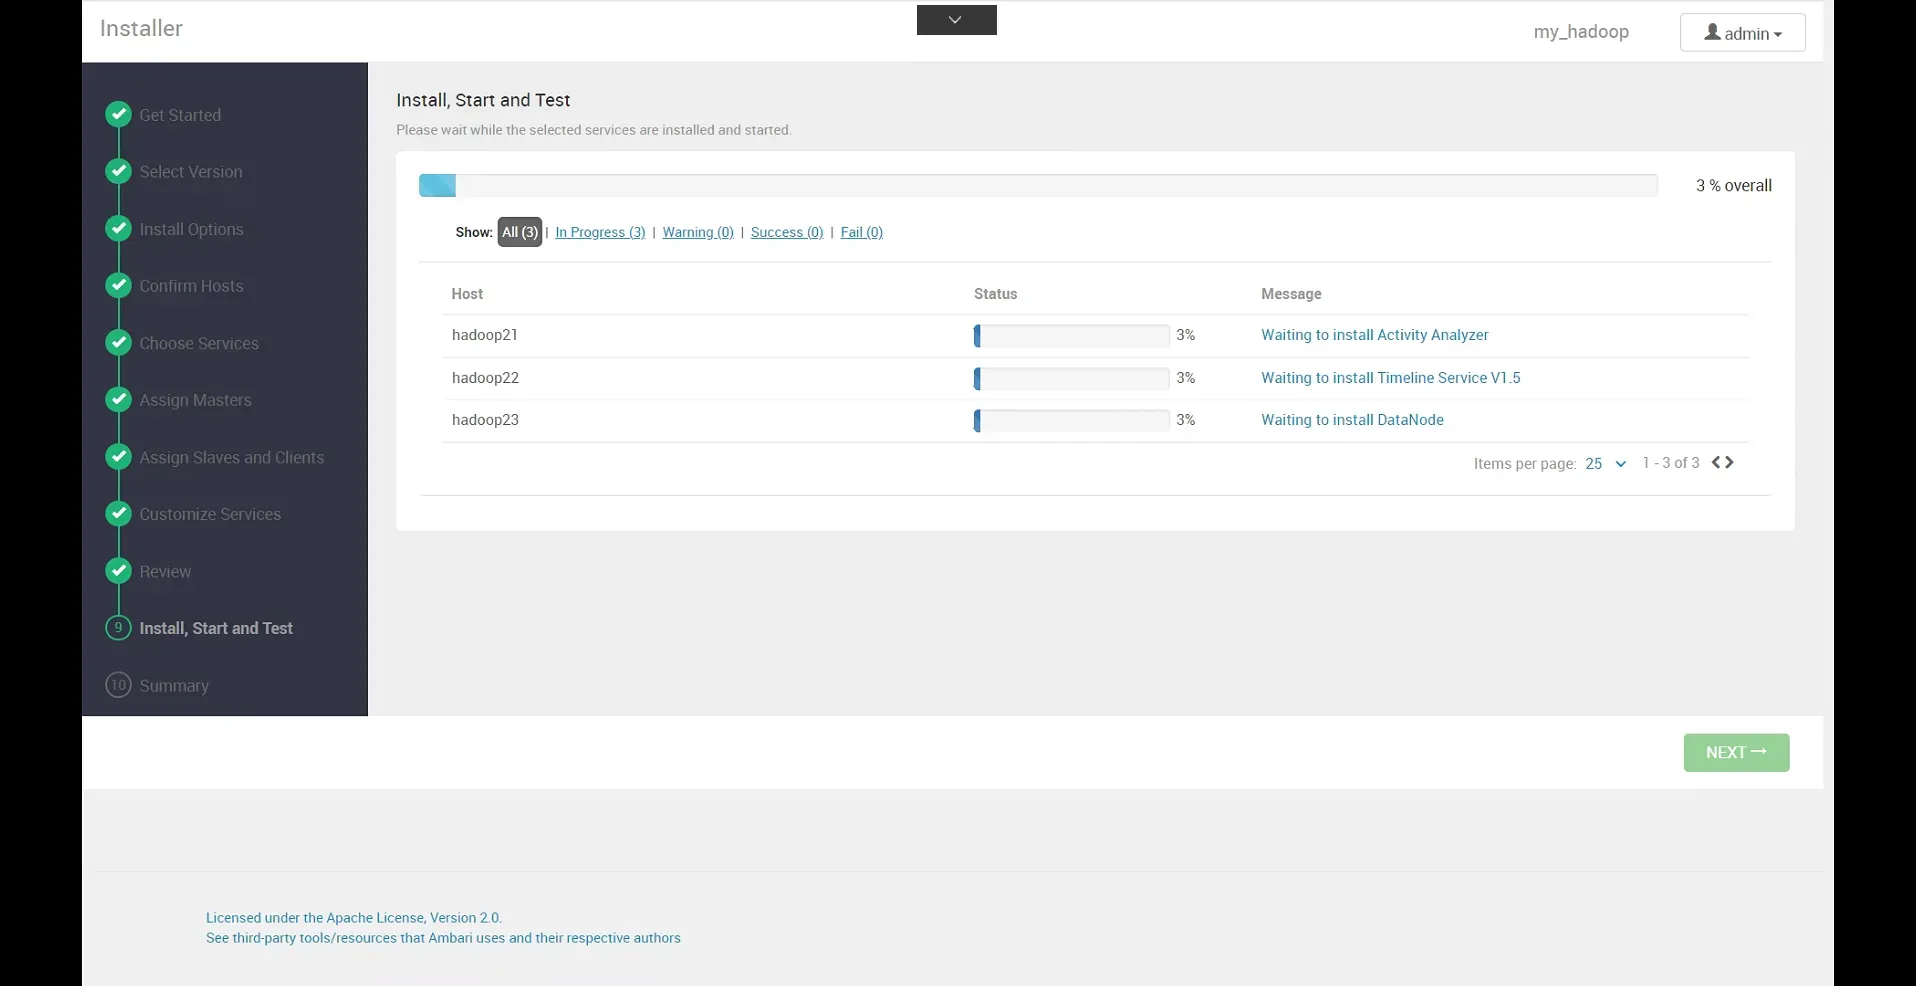Image resolution: width=1916 pixels, height=986 pixels.
Task: Click the Select Version checkmark icon
Action: (119, 171)
